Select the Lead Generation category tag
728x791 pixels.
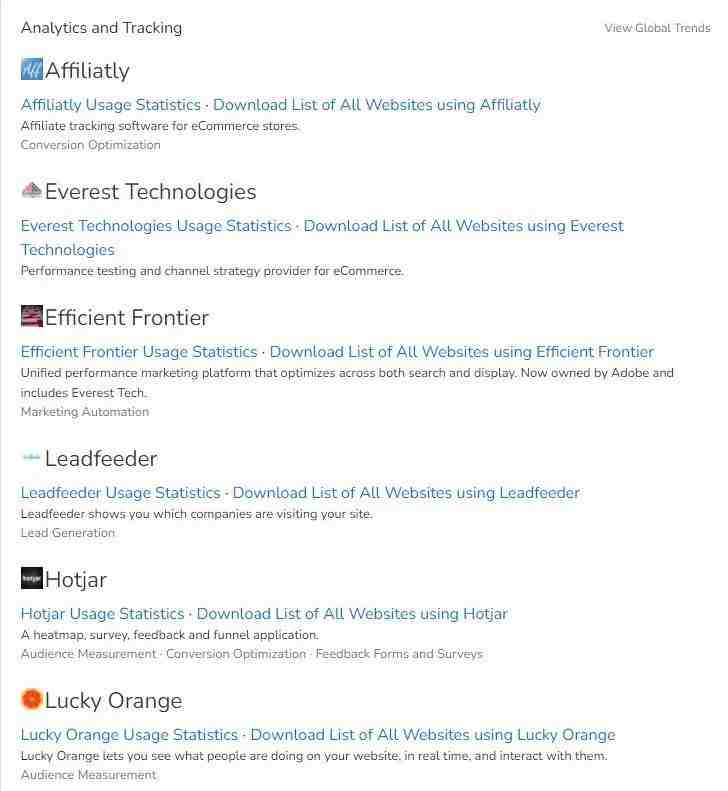pyautogui.click(x=68, y=533)
